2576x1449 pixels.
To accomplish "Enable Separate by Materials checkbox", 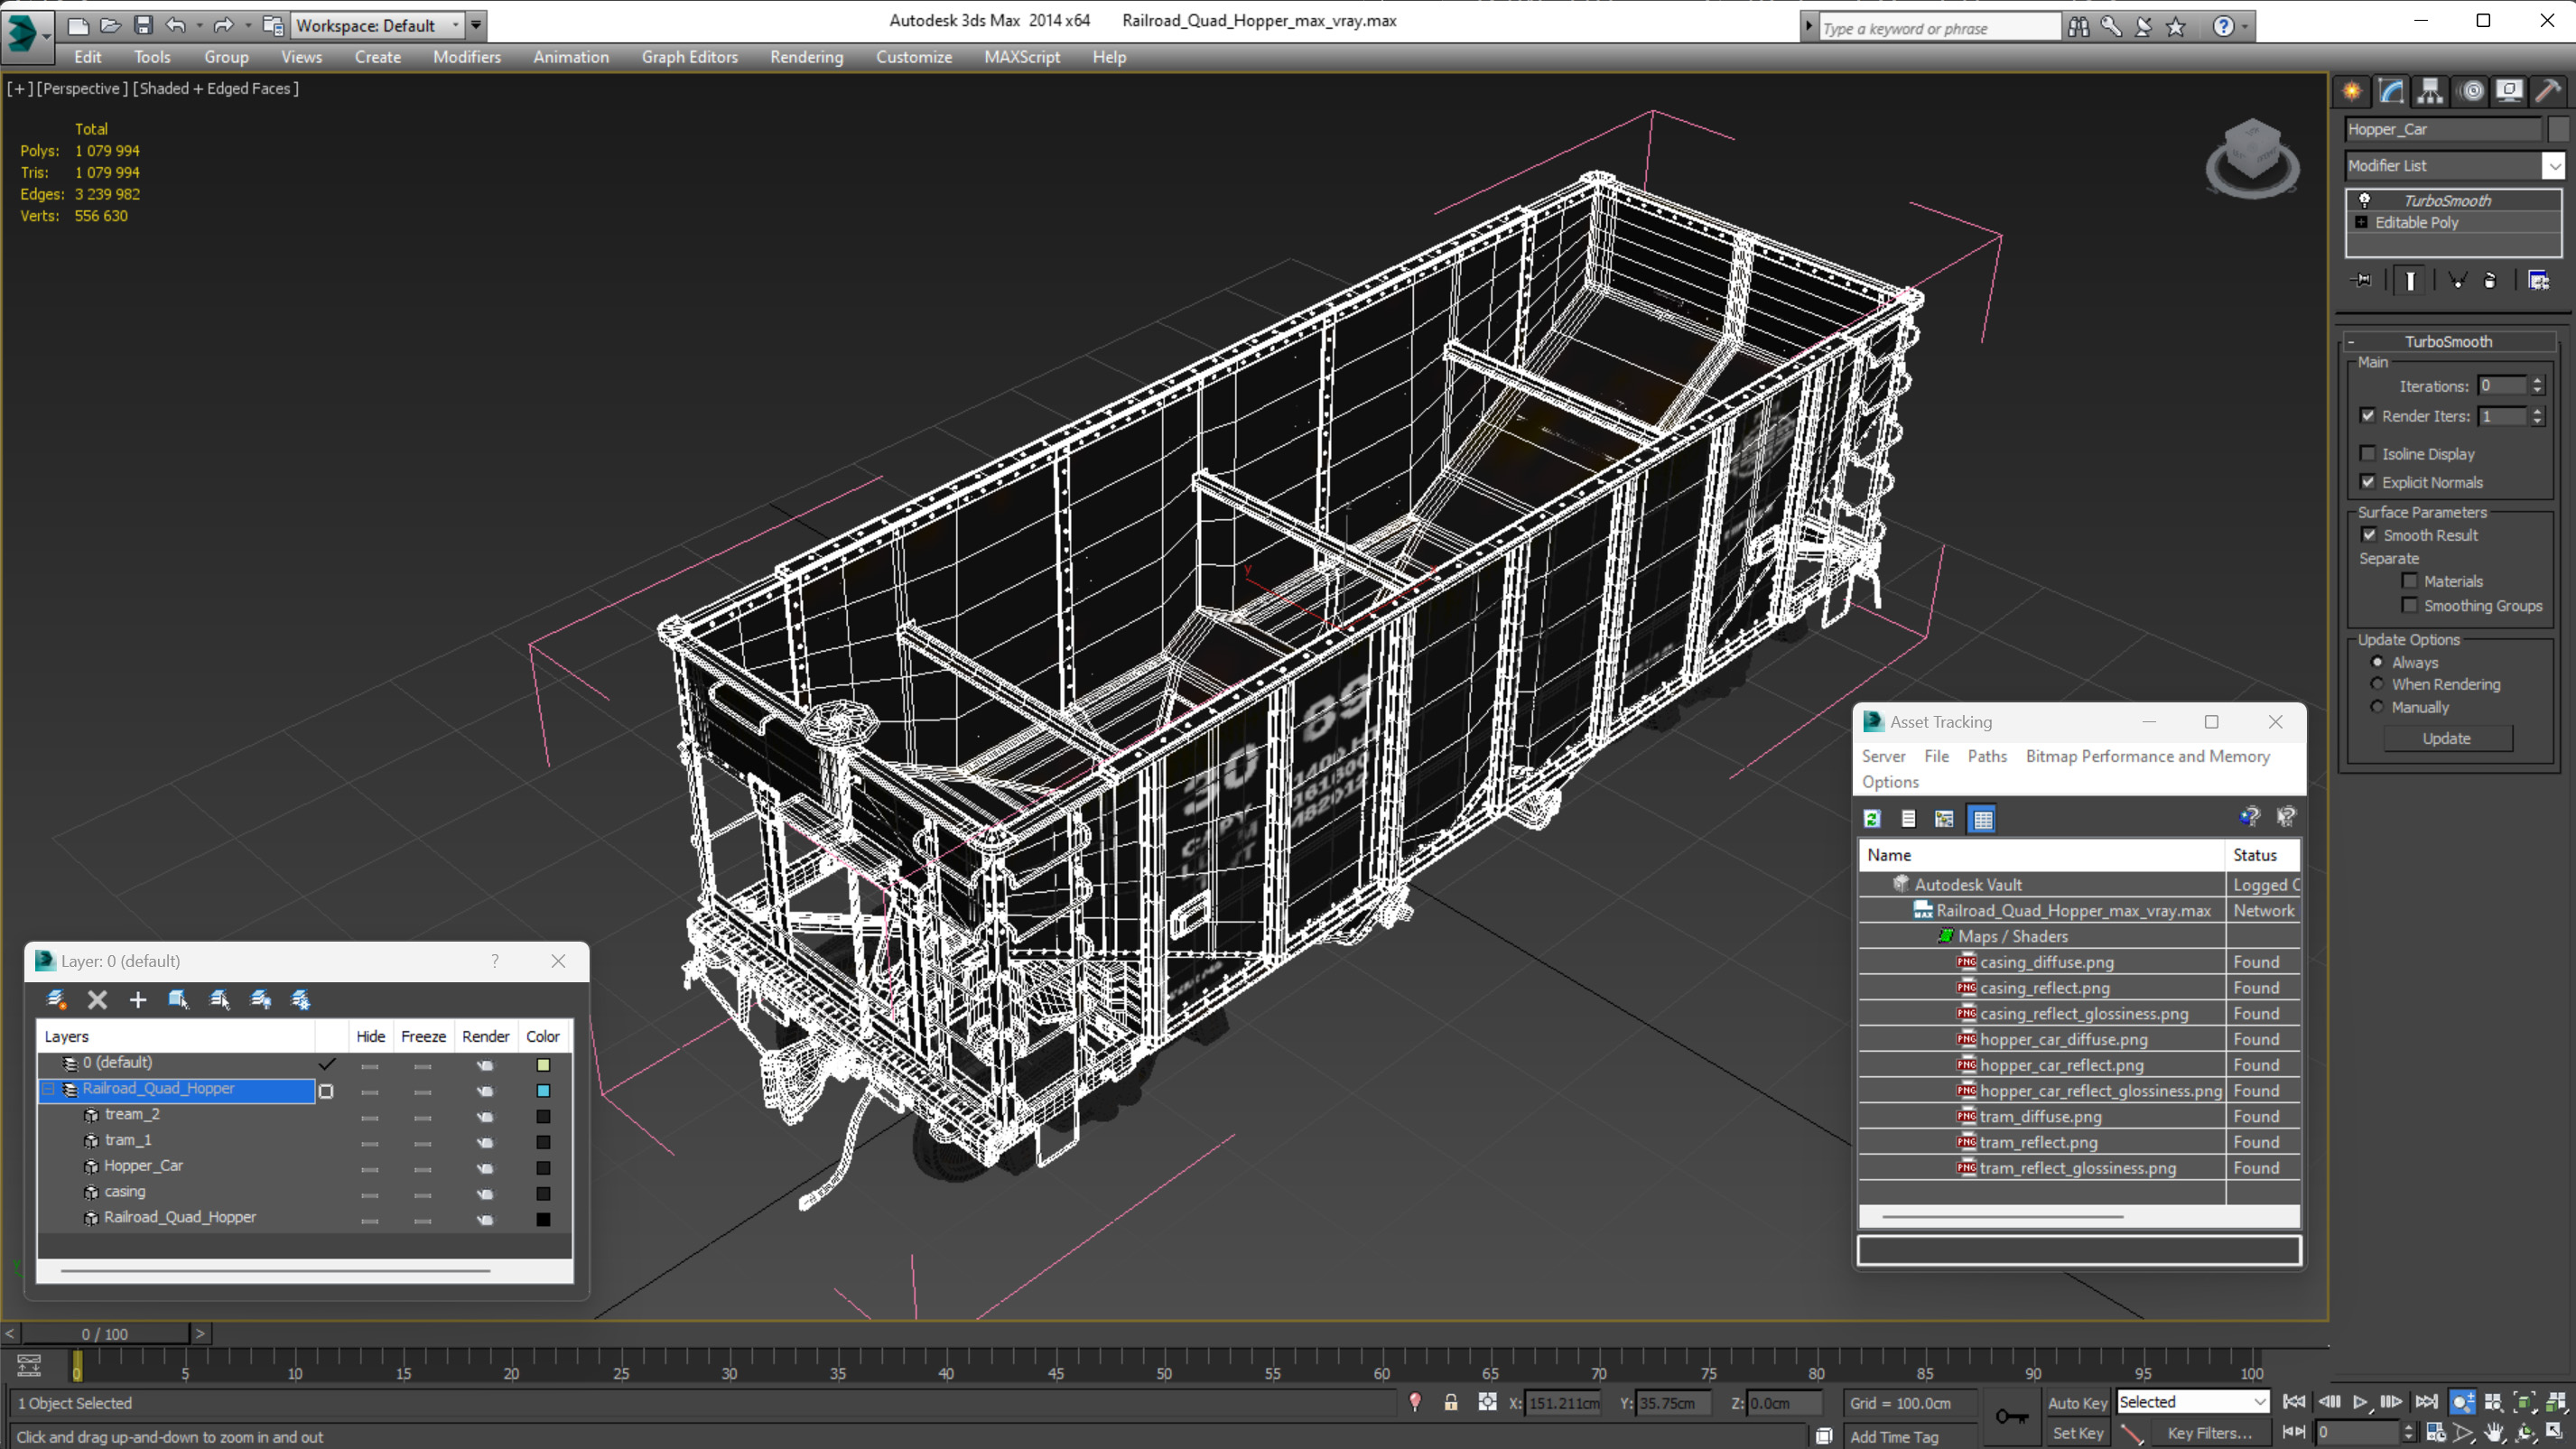I will click(2410, 580).
